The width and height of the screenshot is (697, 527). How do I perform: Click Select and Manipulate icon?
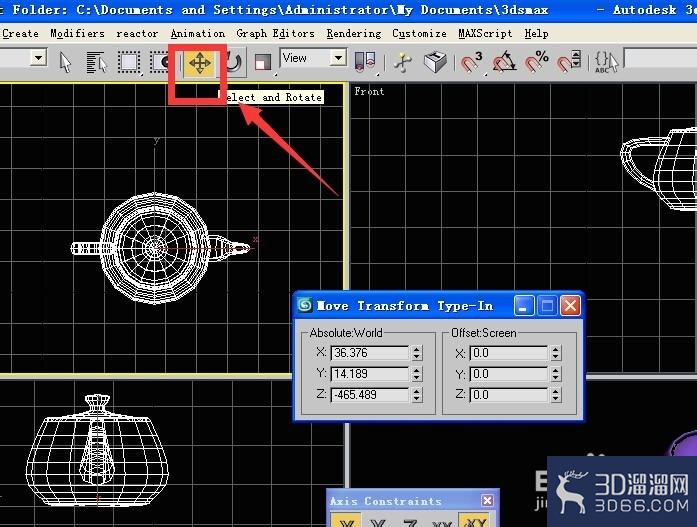(x=403, y=62)
